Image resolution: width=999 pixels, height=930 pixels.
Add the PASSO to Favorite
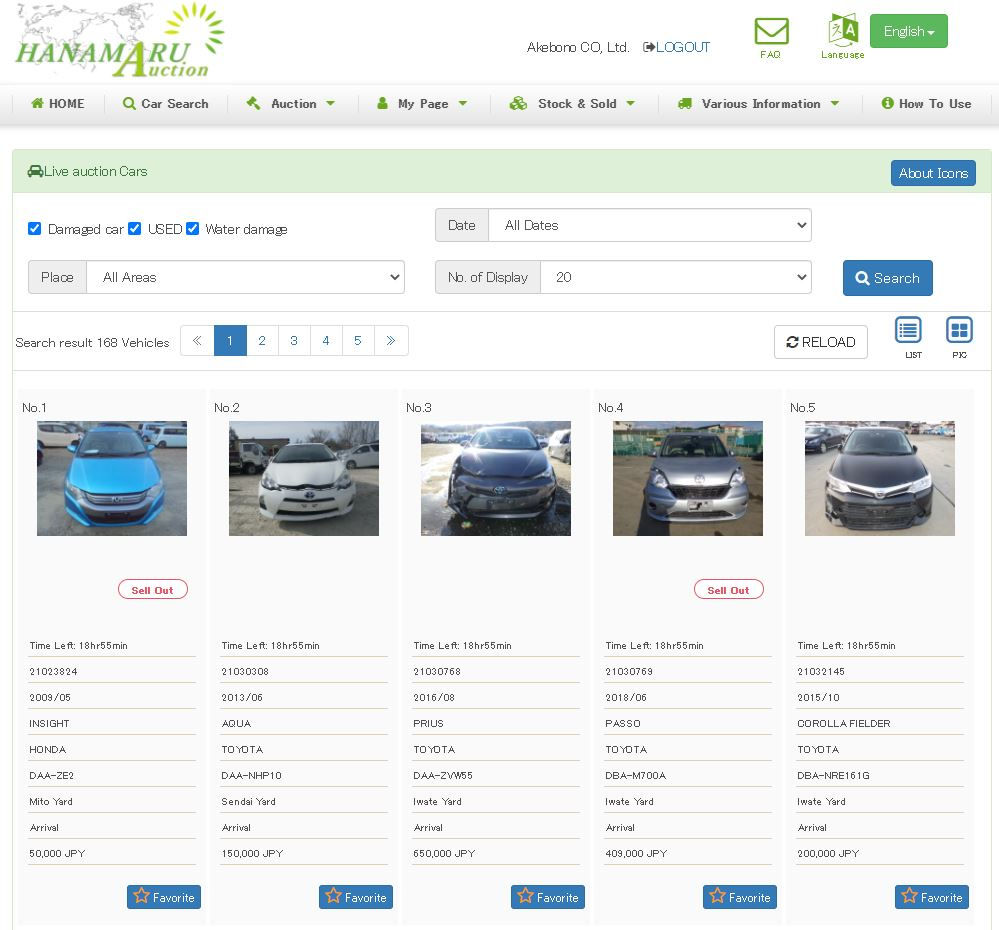(740, 897)
